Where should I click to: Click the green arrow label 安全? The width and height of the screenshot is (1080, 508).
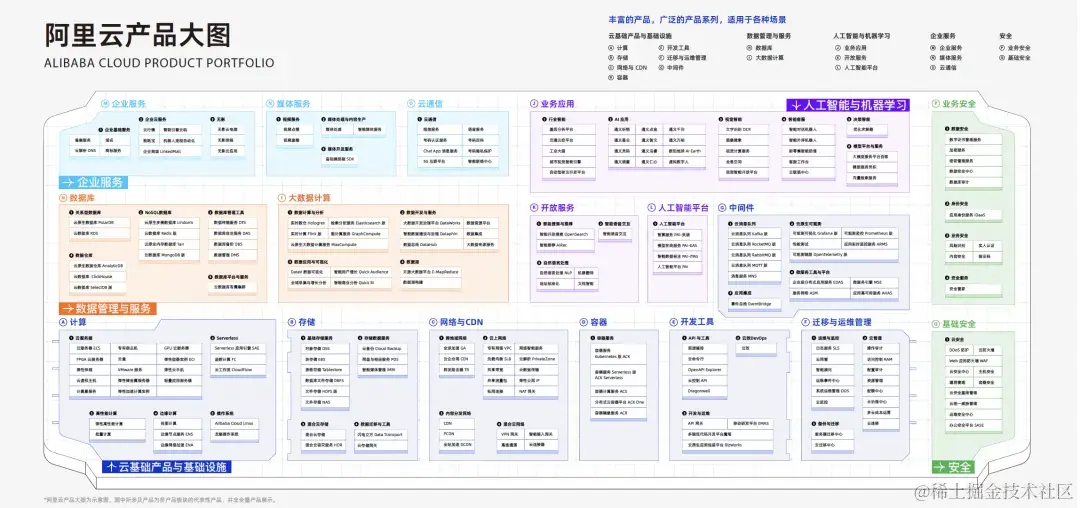tap(953, 467)
